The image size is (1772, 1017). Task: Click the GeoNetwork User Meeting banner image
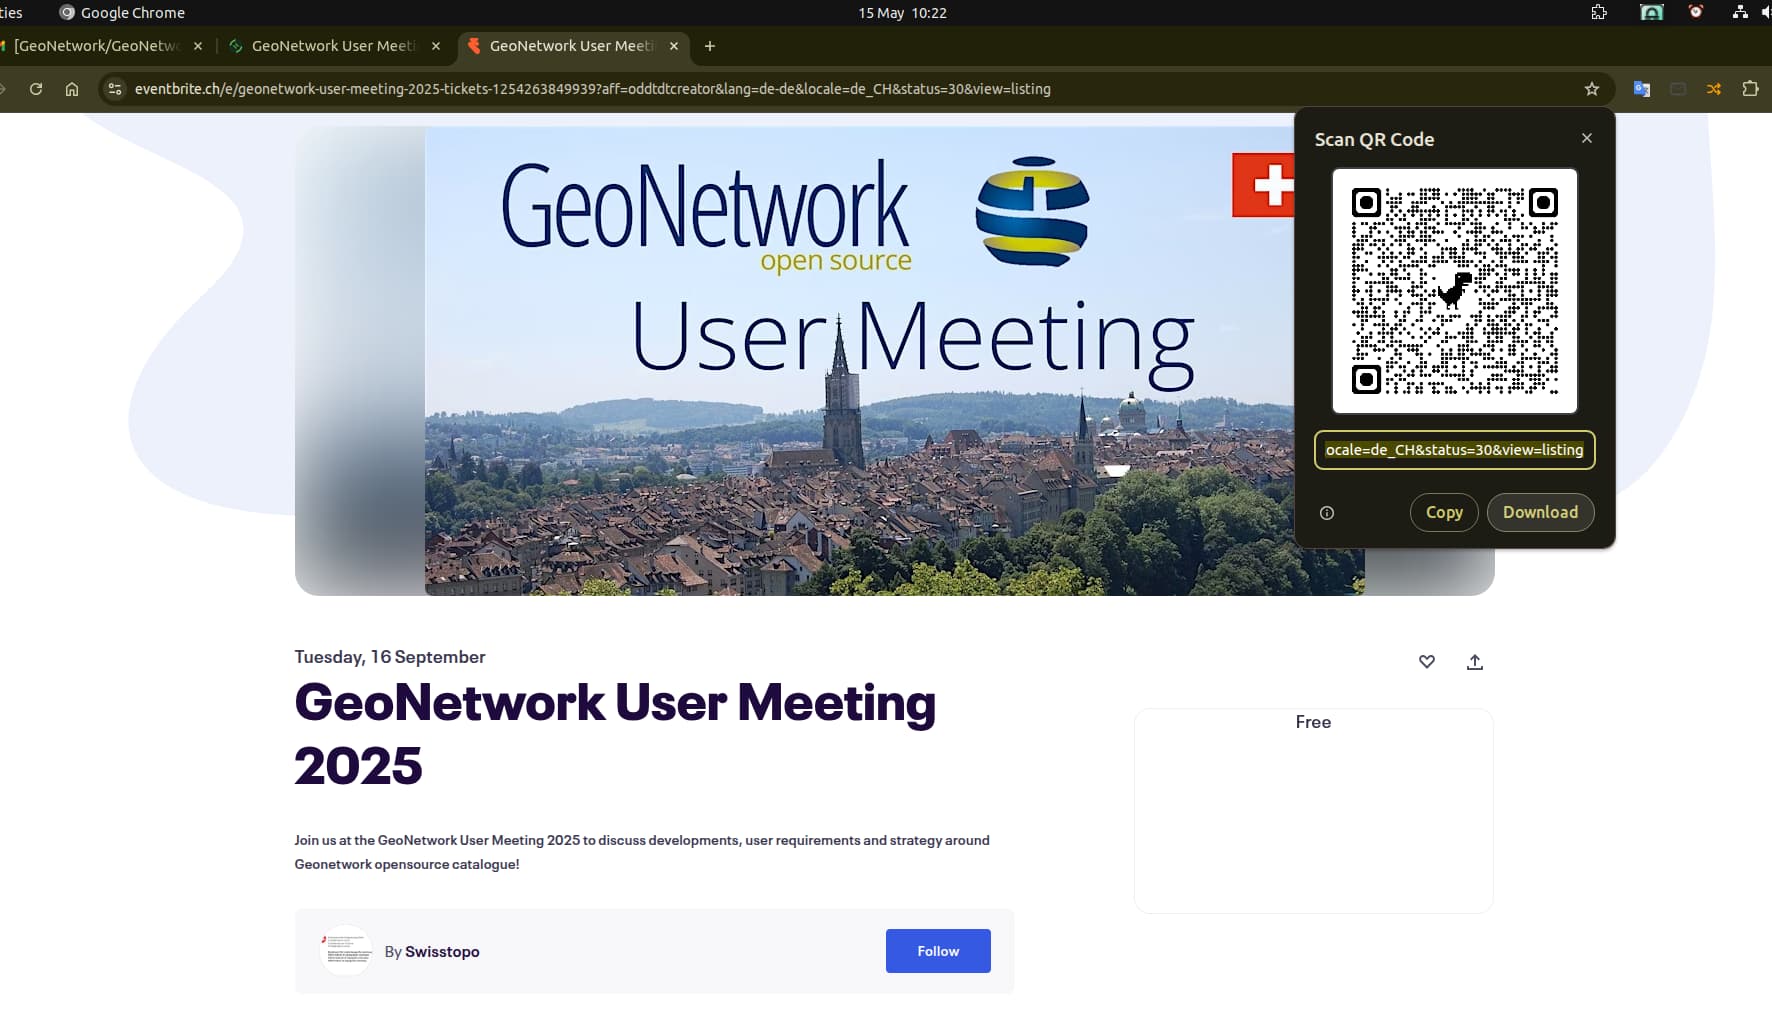[894, 361]
